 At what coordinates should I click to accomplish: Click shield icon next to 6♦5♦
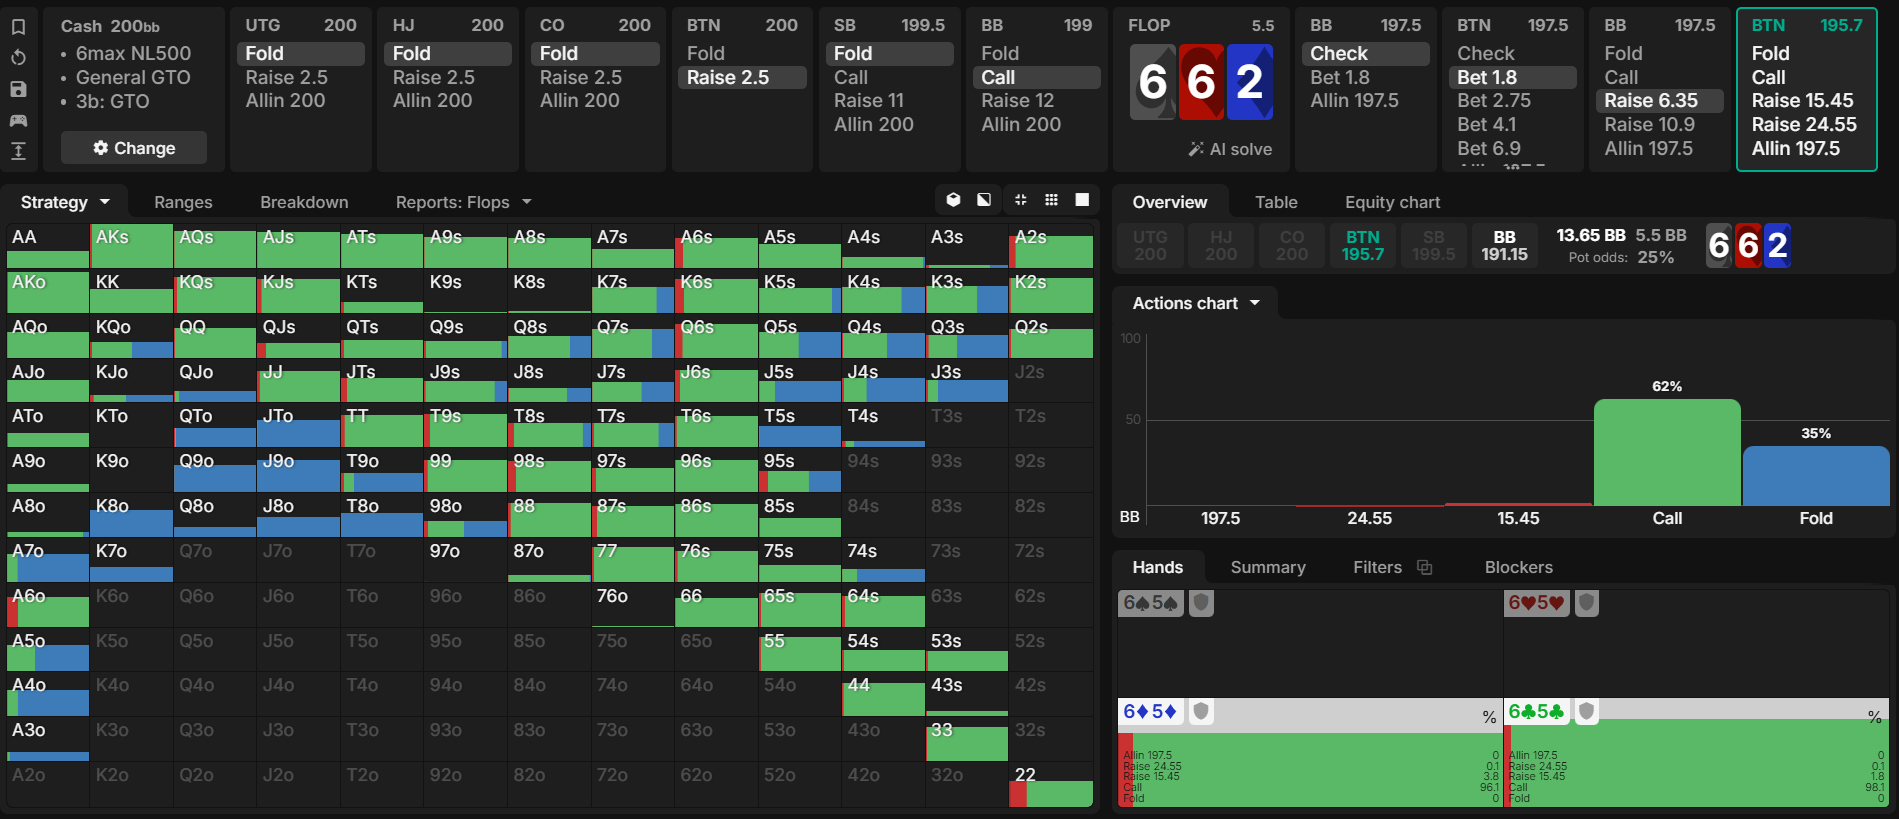pyautogui.click(x=1201, y=711)
